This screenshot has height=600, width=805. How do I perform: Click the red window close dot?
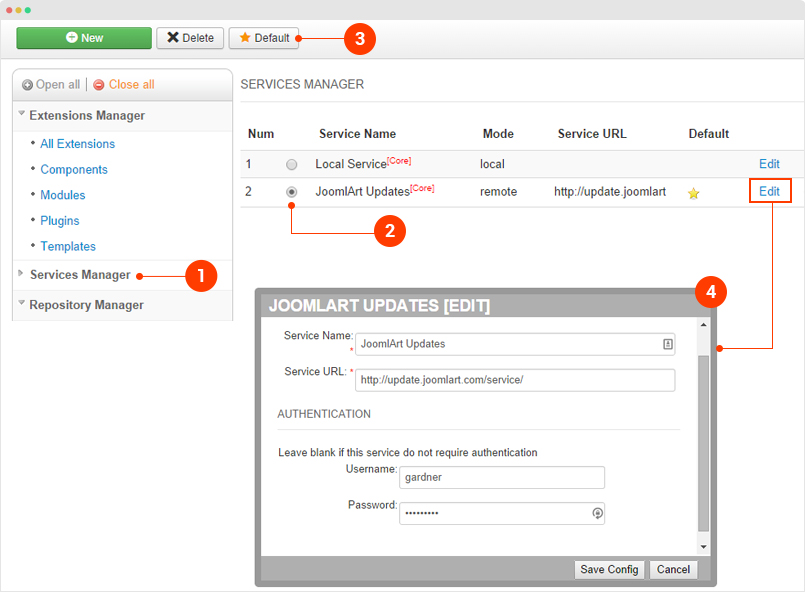9,10
